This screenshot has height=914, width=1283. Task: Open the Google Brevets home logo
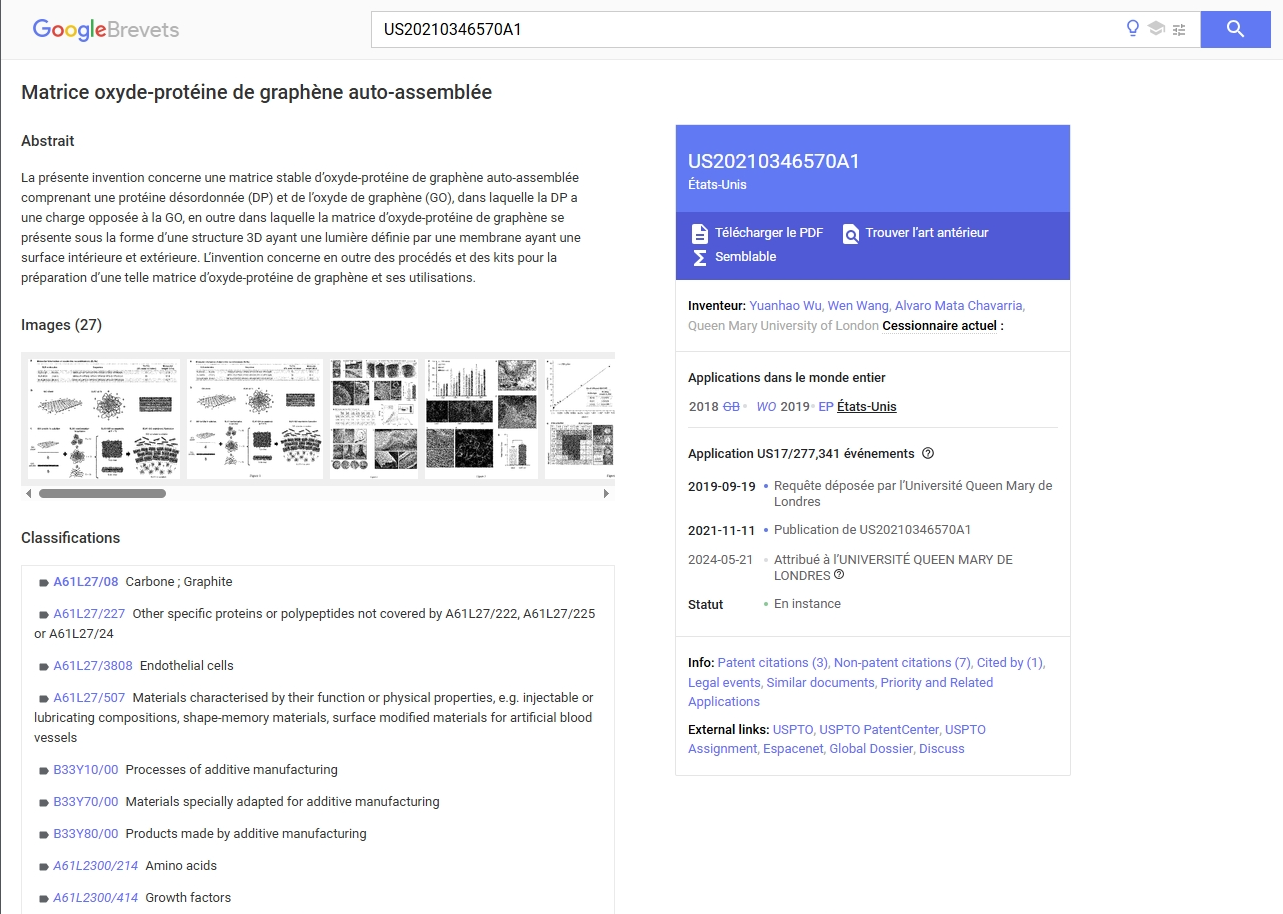pyautogui.click(x=106, y=29)
